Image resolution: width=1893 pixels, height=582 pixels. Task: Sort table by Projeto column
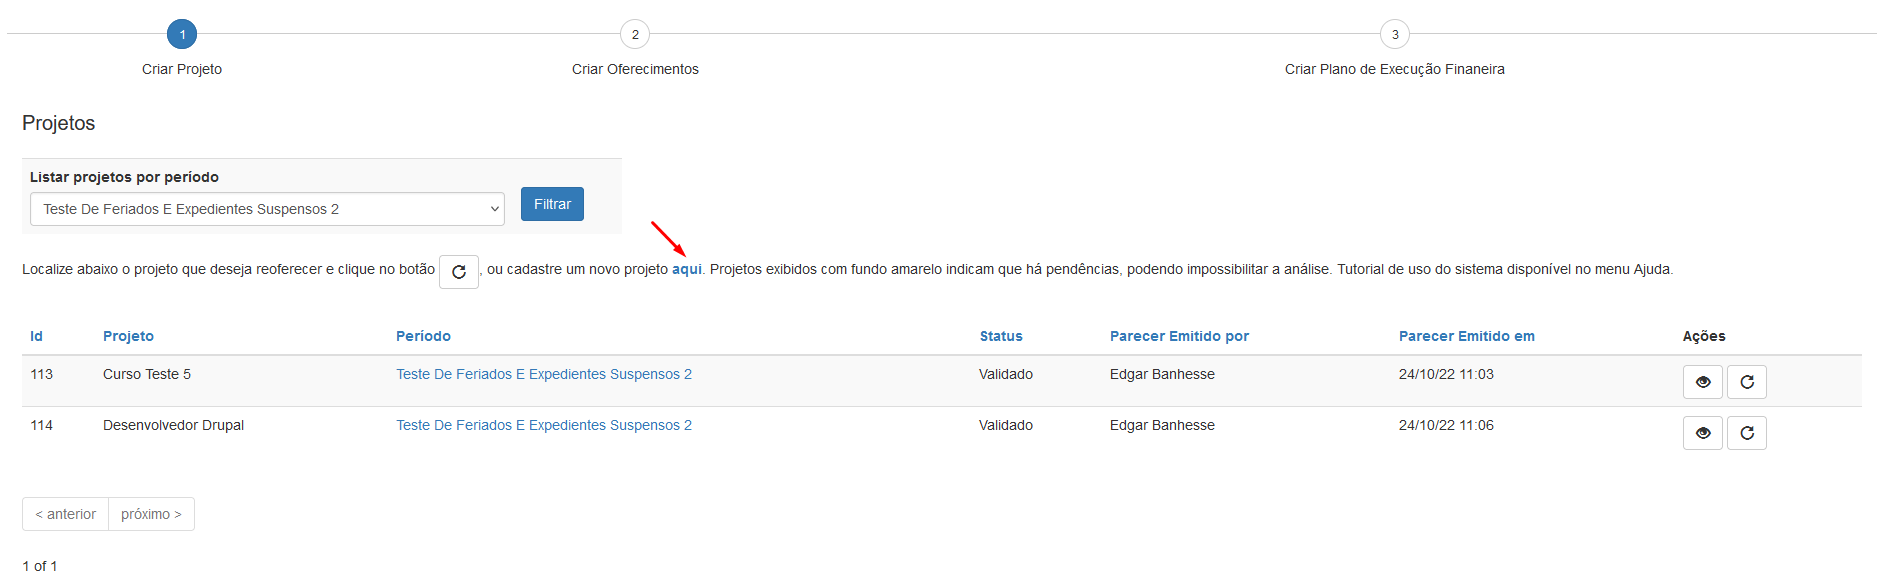[x=128, y=336]
